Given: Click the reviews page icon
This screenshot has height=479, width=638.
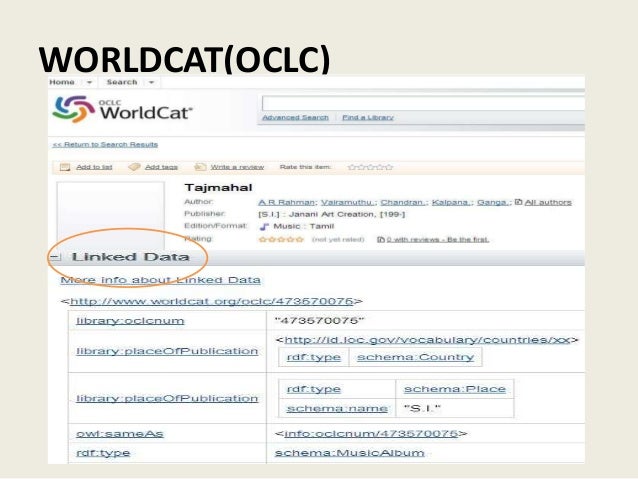Looking at the screenshot, I should (381, 239).
